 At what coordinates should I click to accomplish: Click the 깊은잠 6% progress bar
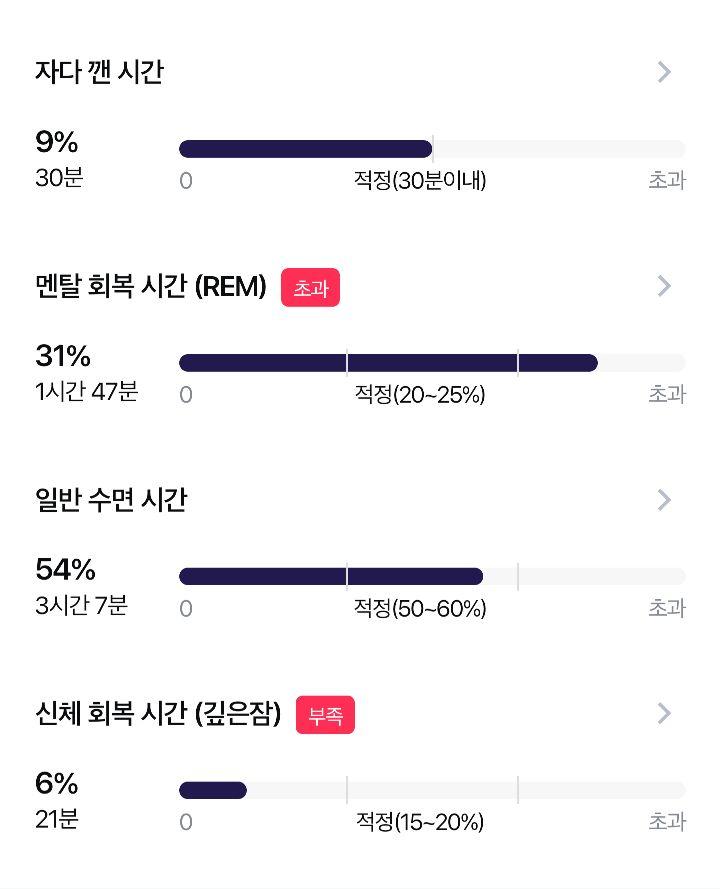(432, 790)
